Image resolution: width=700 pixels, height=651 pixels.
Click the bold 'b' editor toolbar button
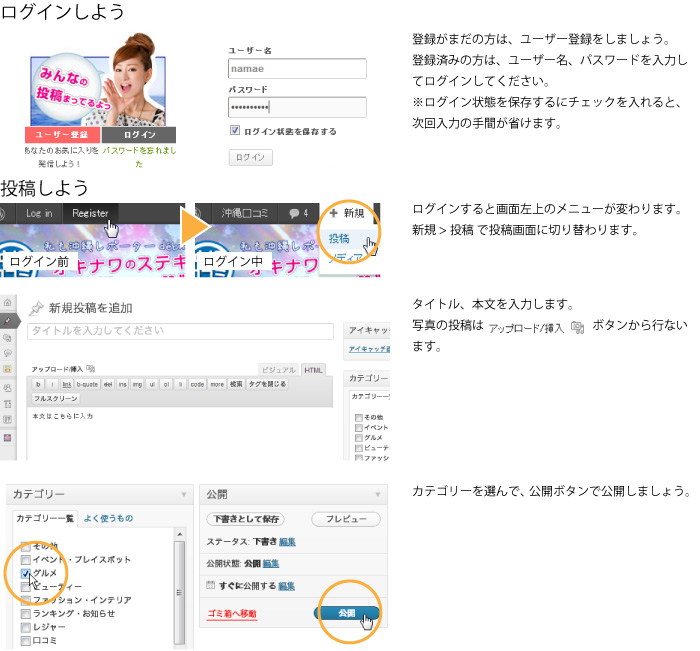pos(38,383)
